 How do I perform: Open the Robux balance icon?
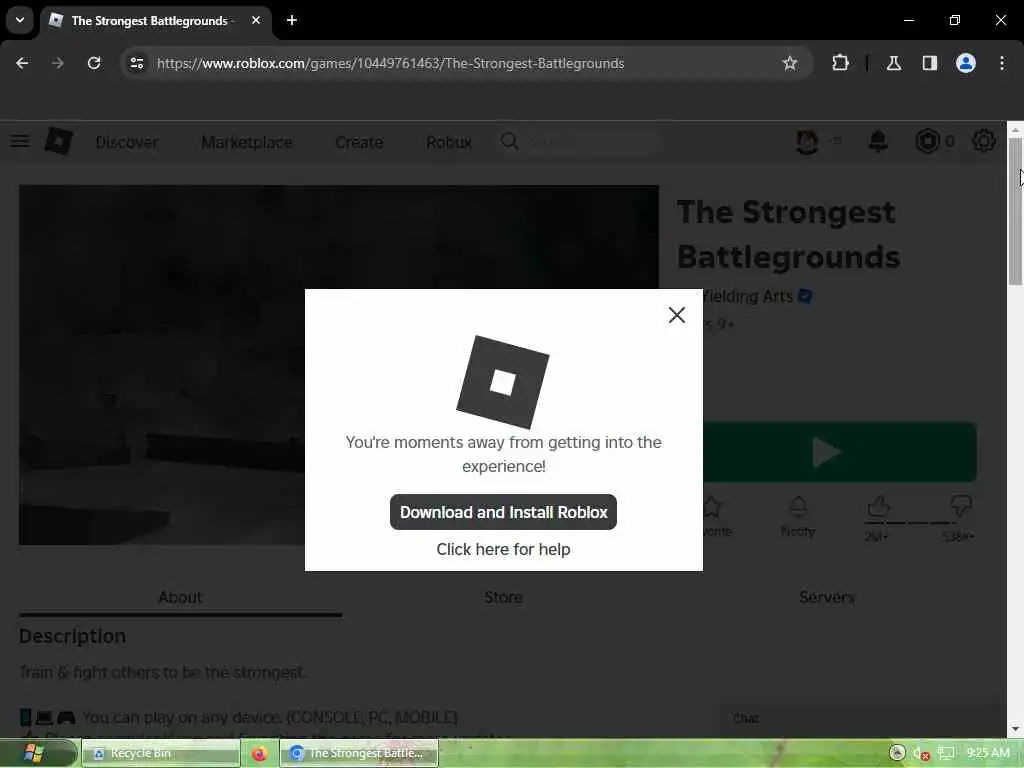[x=927, y=141]
